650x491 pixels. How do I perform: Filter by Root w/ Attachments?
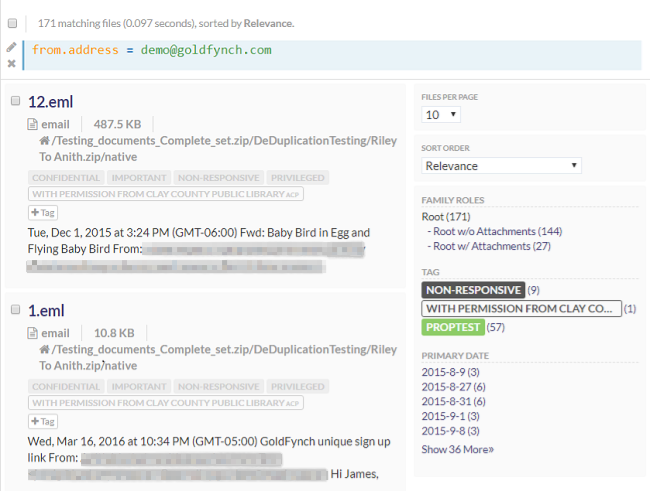(480, 245)
